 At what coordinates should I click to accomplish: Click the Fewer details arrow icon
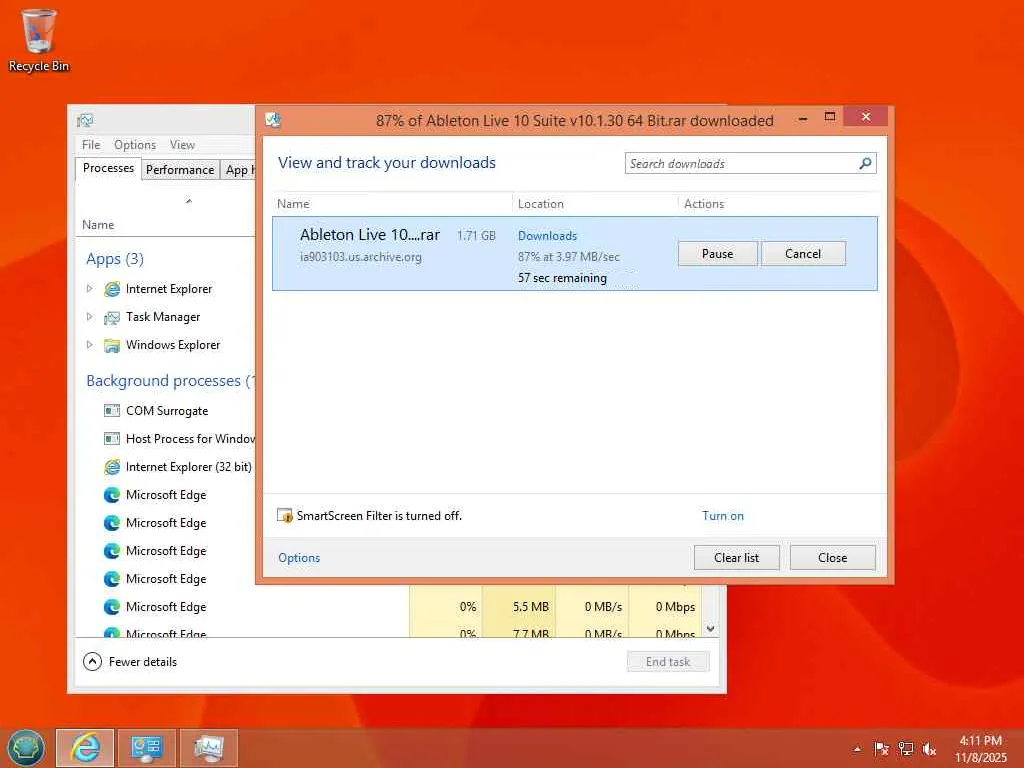click(x=93, y=662)
